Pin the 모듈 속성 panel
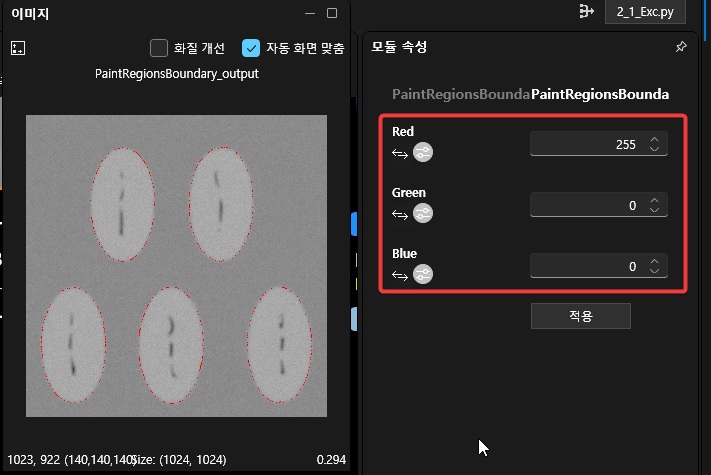 tap(681, 47)
